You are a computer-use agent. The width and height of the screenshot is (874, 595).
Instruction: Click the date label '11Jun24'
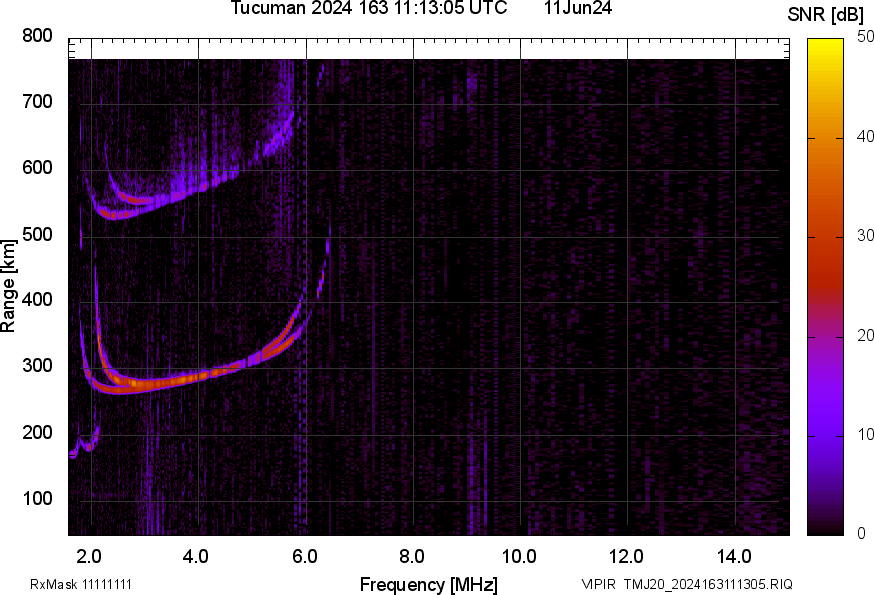pos(578,8)
